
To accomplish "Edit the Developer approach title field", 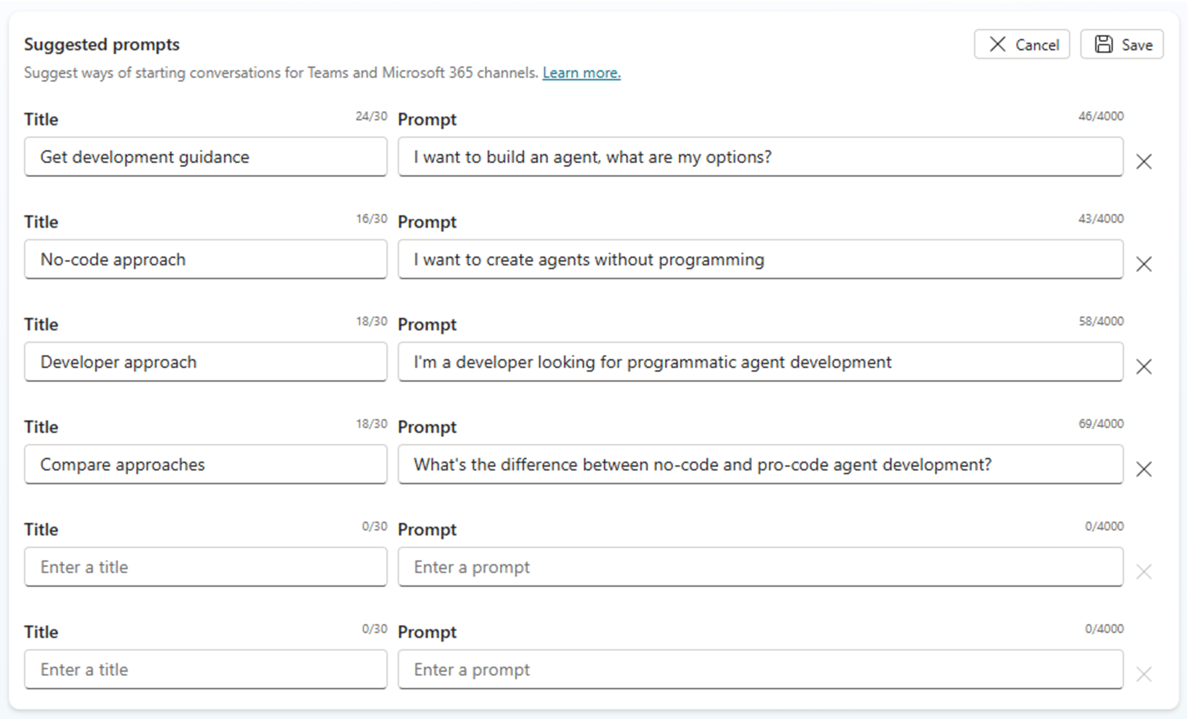I will (x=206, y=362).
